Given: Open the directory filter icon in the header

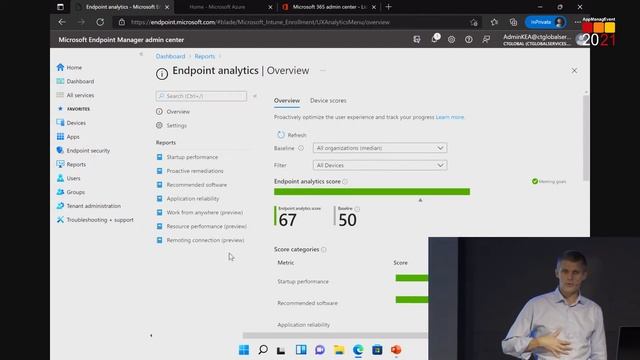Looking at the screenshot, I should 417,40.
